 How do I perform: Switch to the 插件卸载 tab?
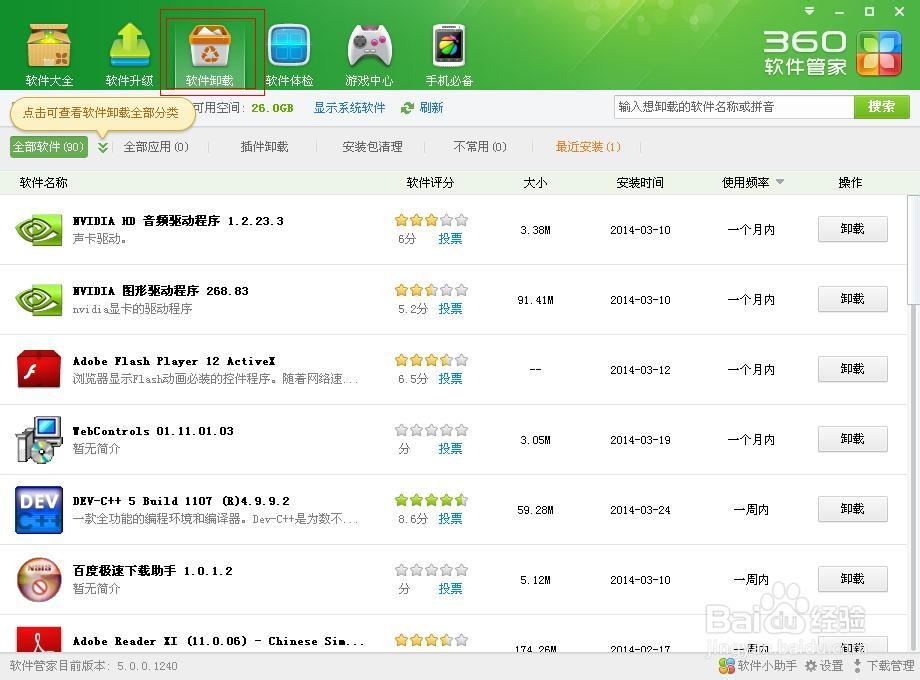[265, 147]
